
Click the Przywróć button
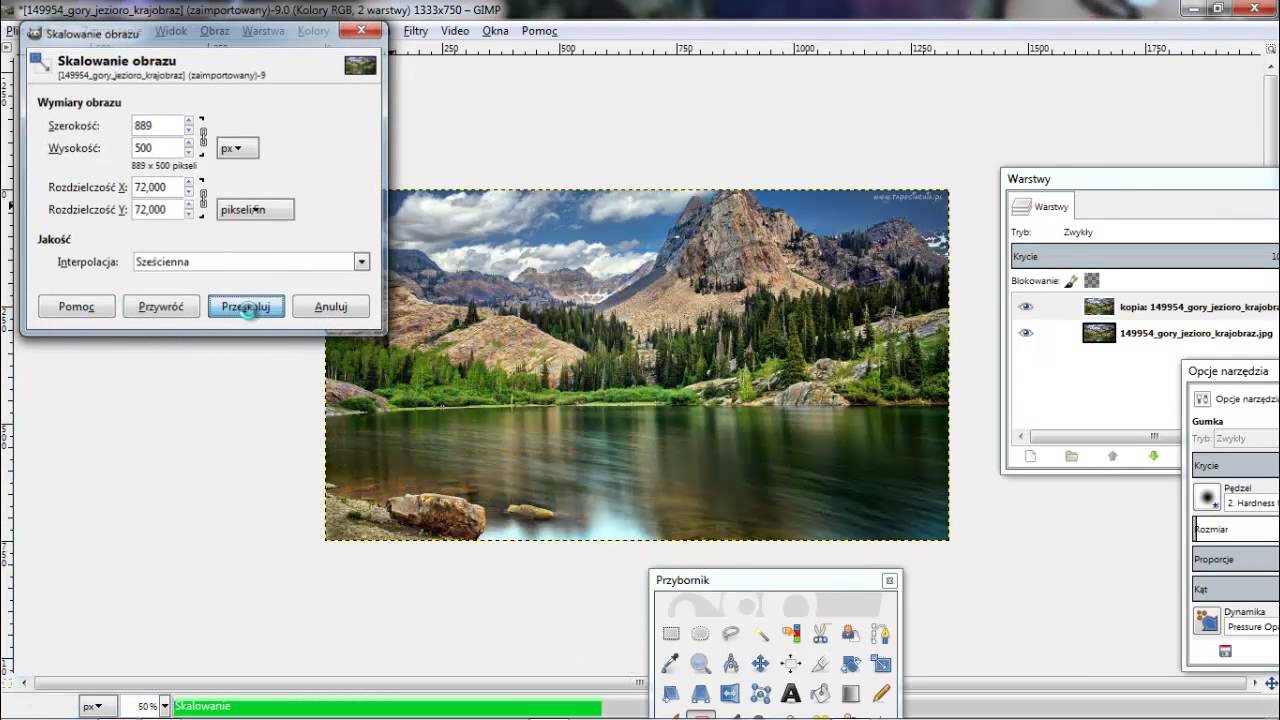161,307
